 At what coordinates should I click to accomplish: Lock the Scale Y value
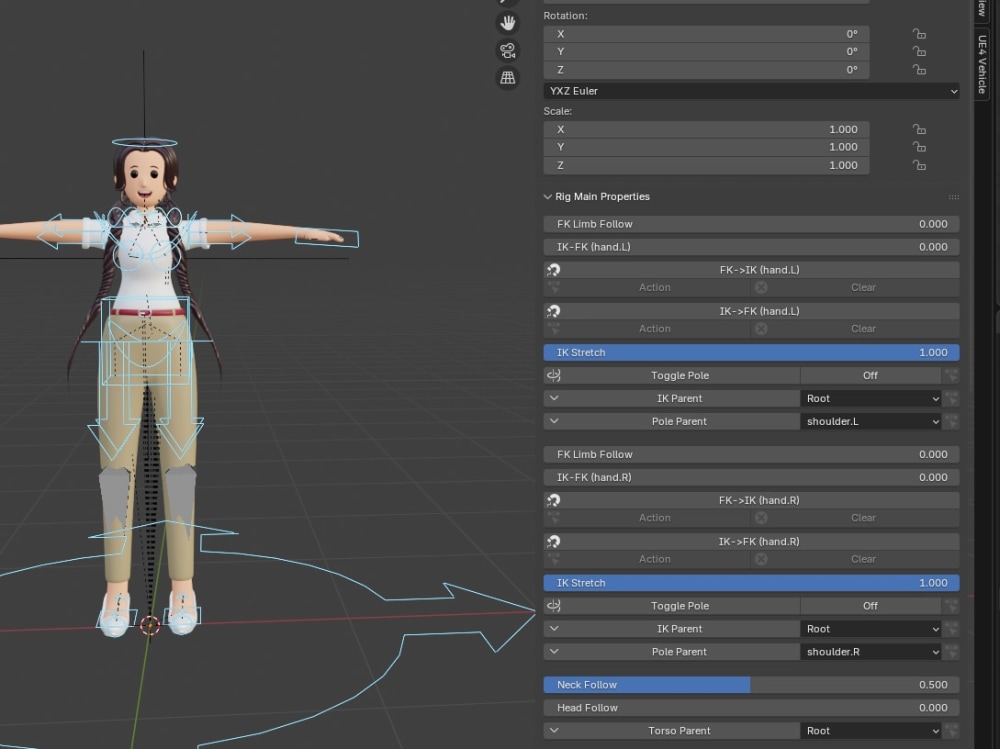pos(919,147)
